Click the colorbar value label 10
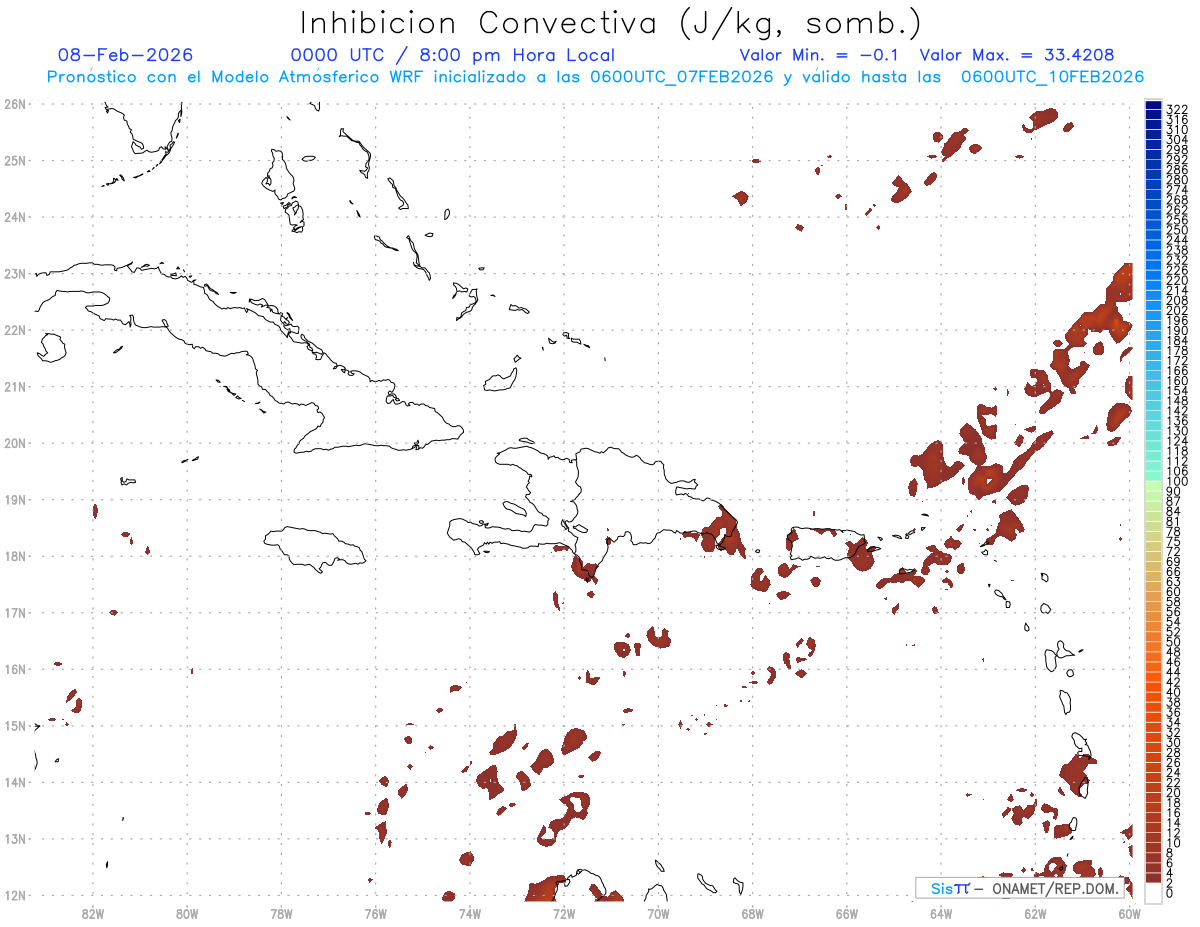 coord(1174,843)
